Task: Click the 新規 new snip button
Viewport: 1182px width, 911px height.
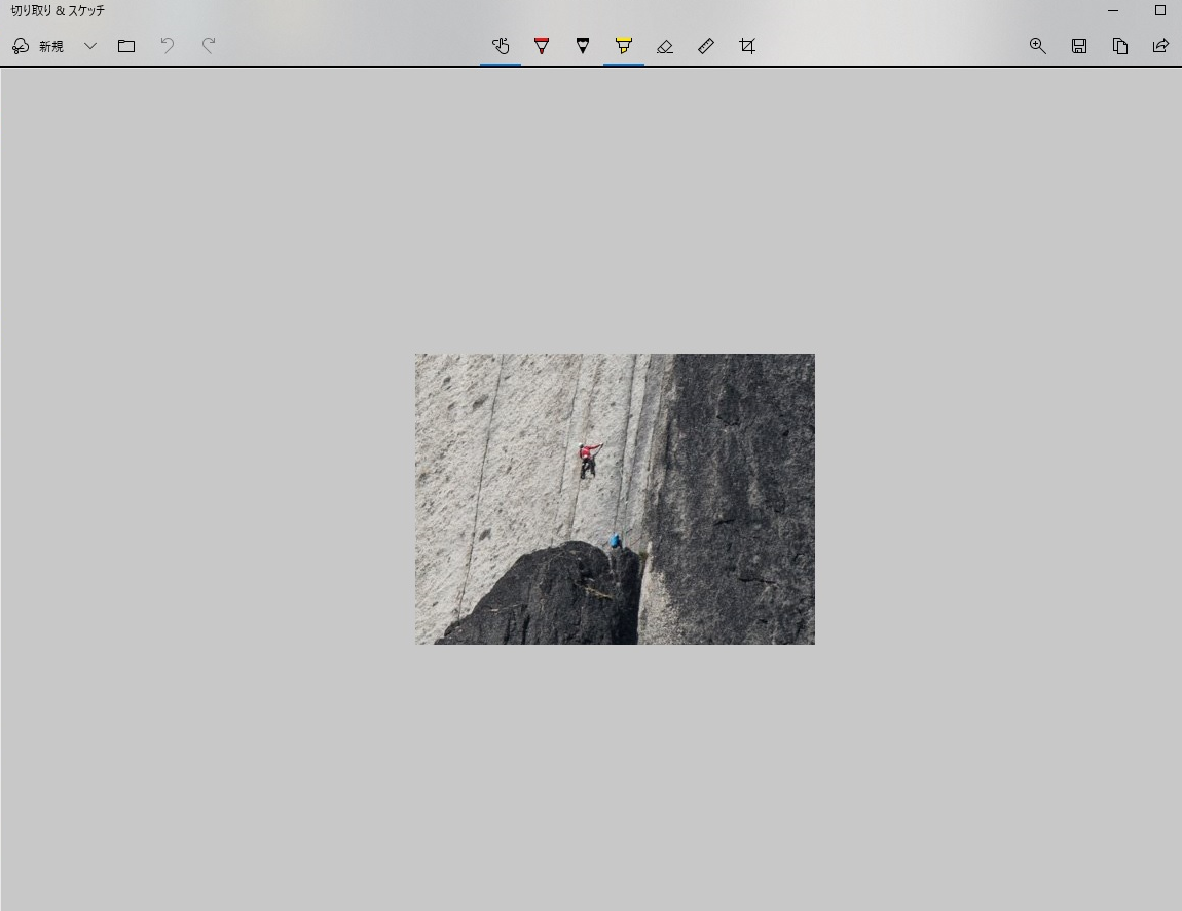Action: point(38,46)
